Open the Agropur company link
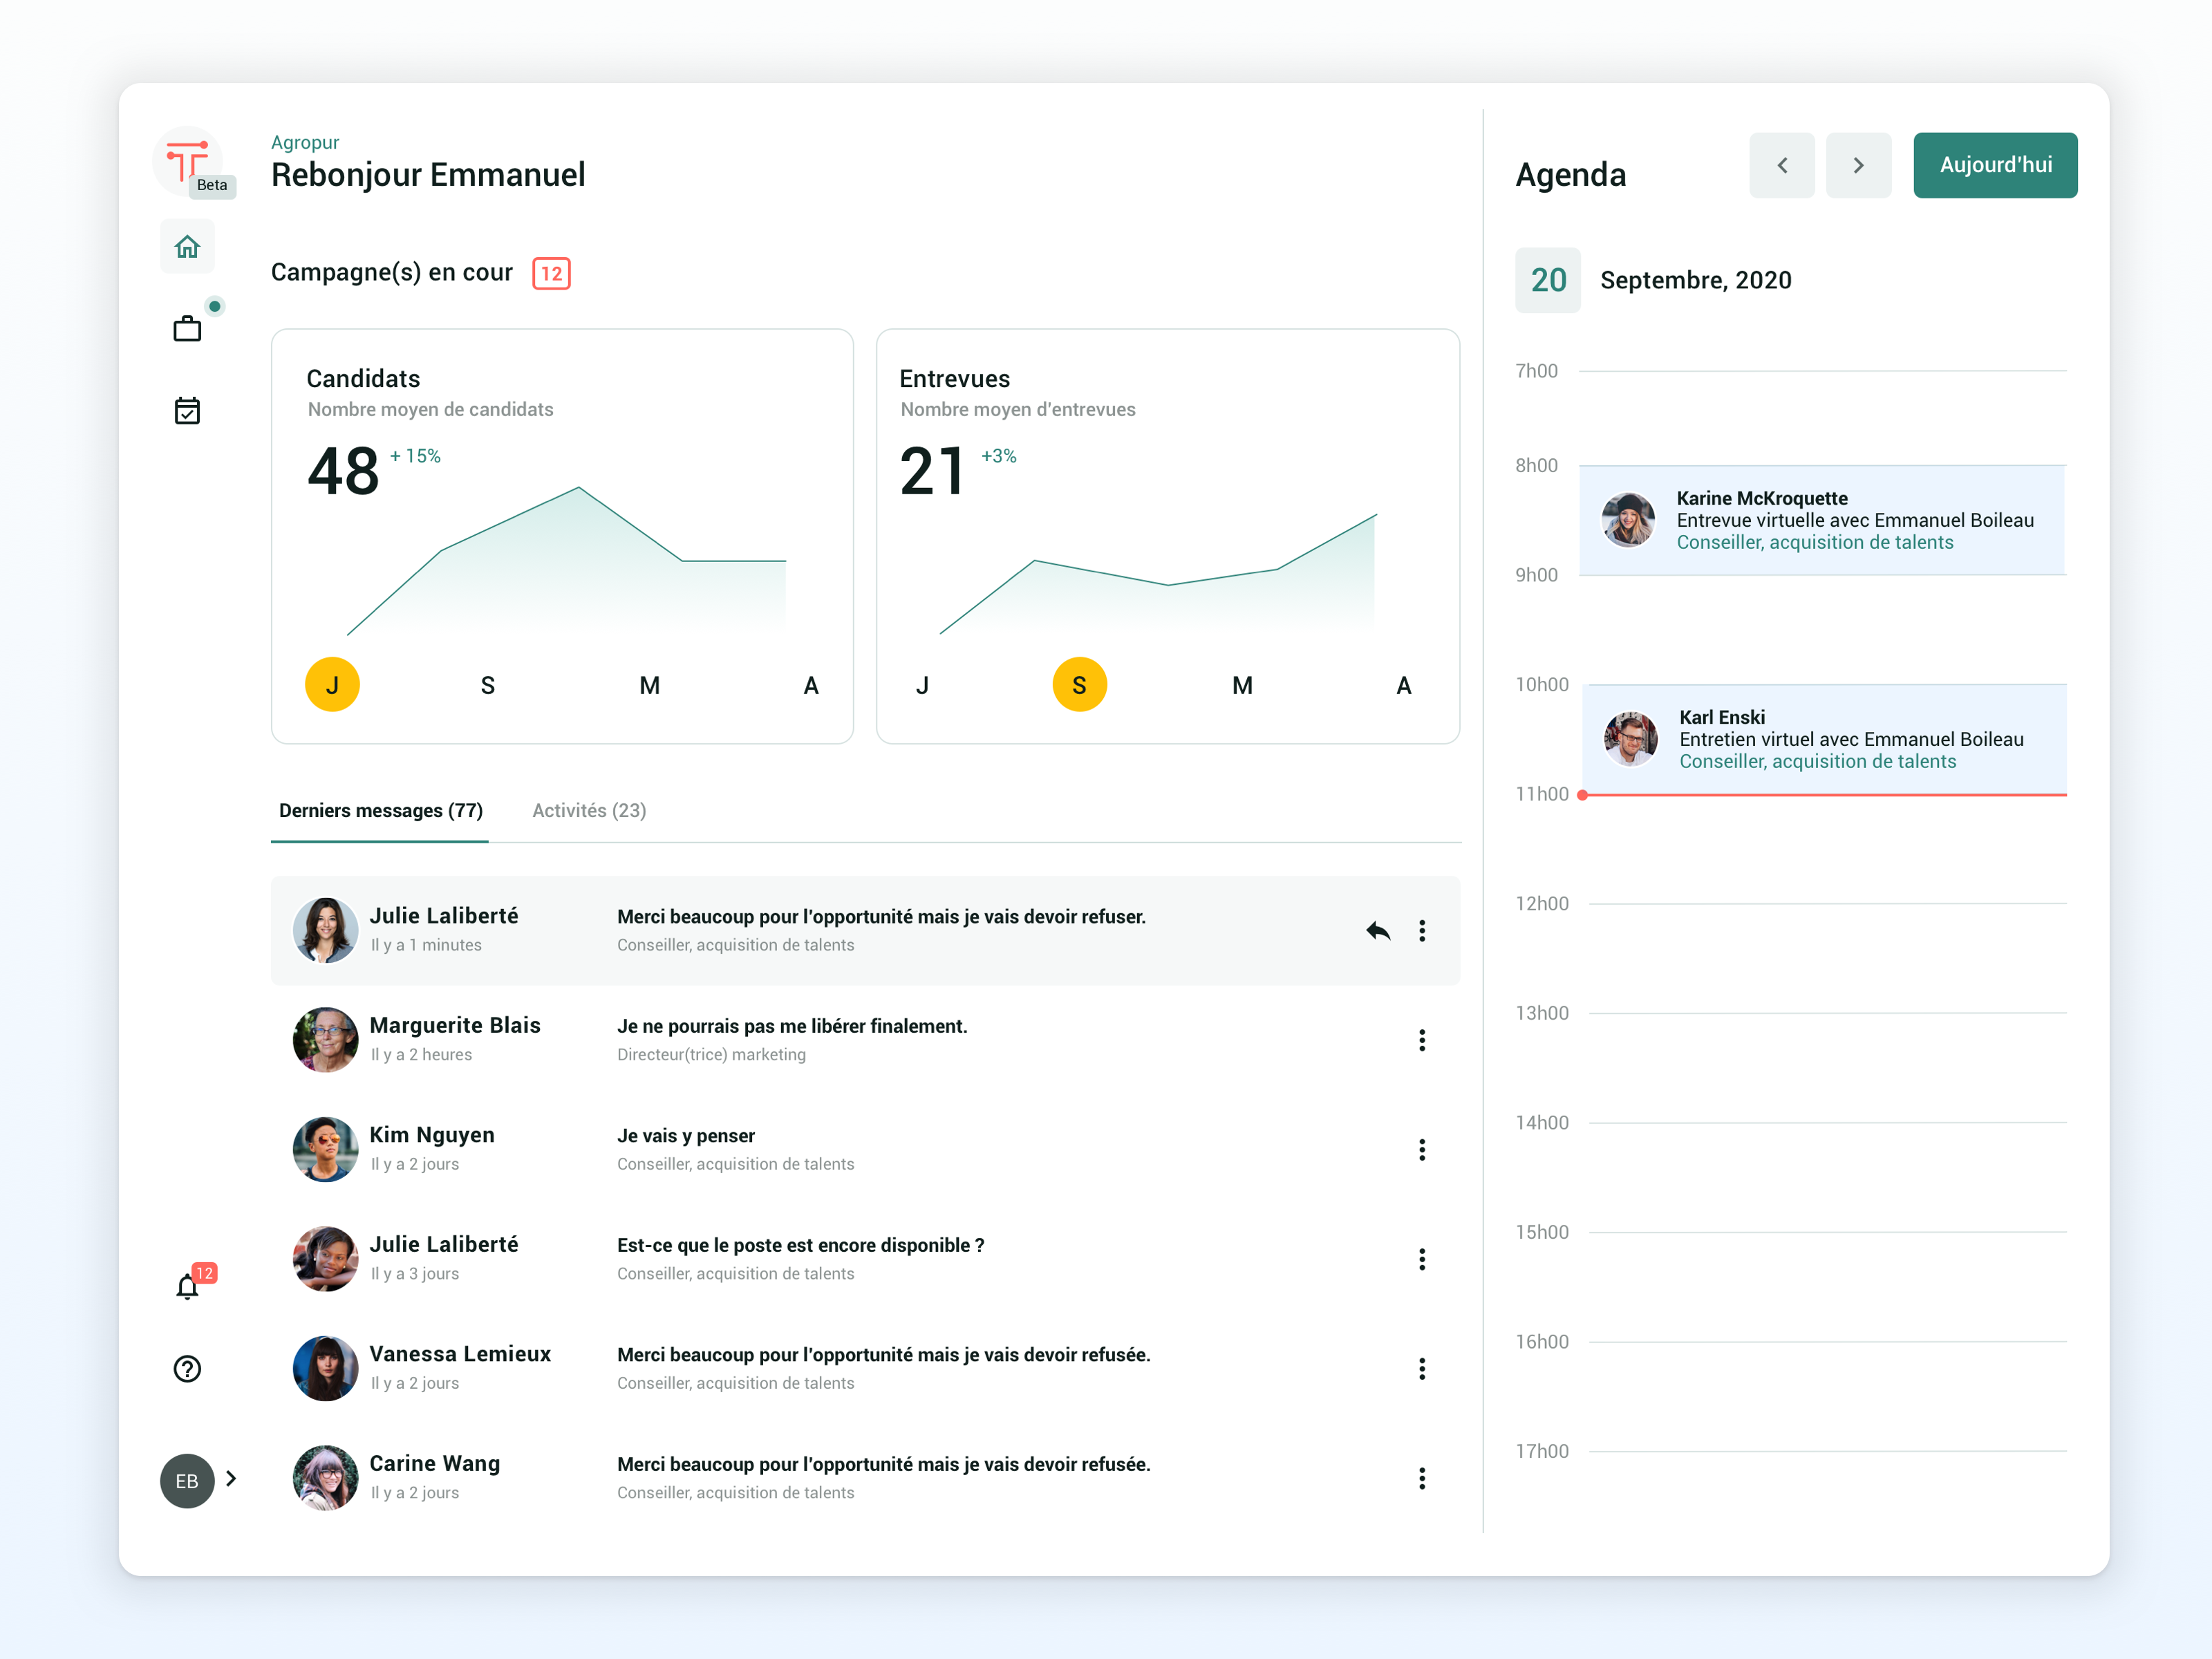Viewport: 2212px width, 1659px height. point(305,142)
